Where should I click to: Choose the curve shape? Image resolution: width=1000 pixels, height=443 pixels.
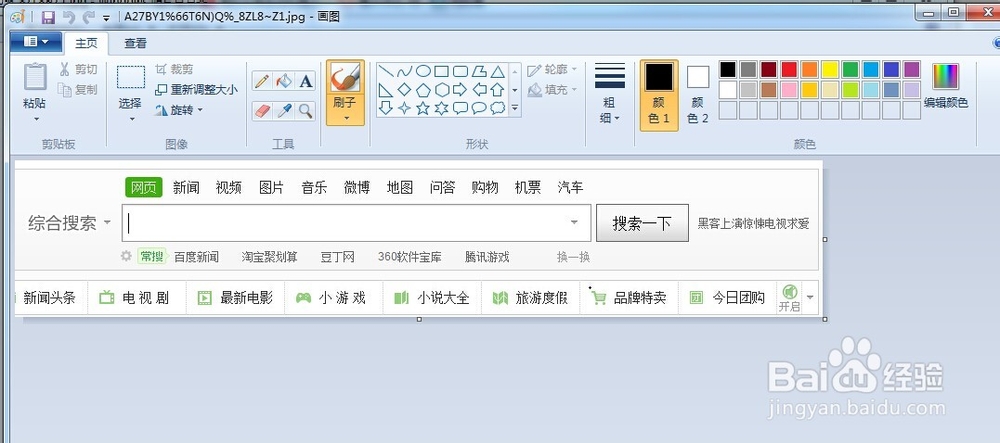coord(404,71)
